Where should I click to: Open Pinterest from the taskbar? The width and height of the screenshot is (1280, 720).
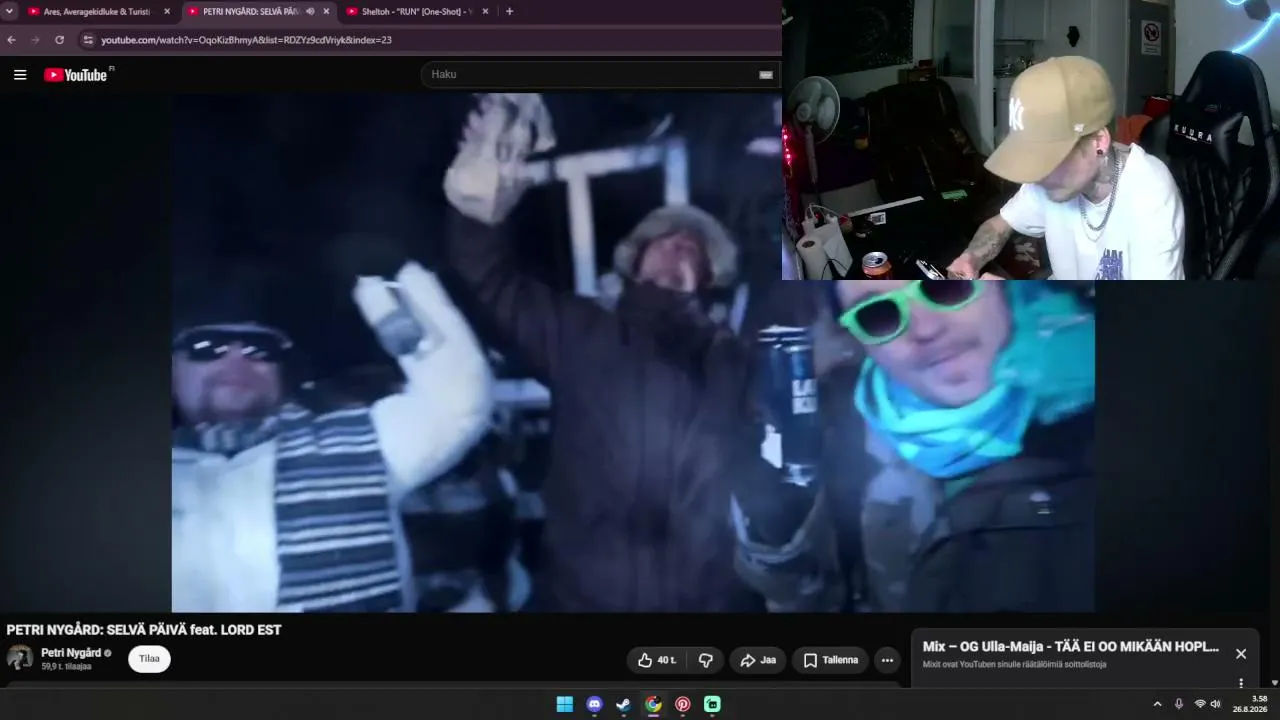pos(682,704)
